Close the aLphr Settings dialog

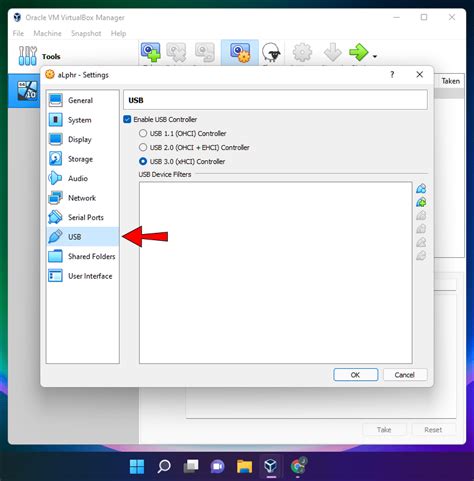point(420,75)
